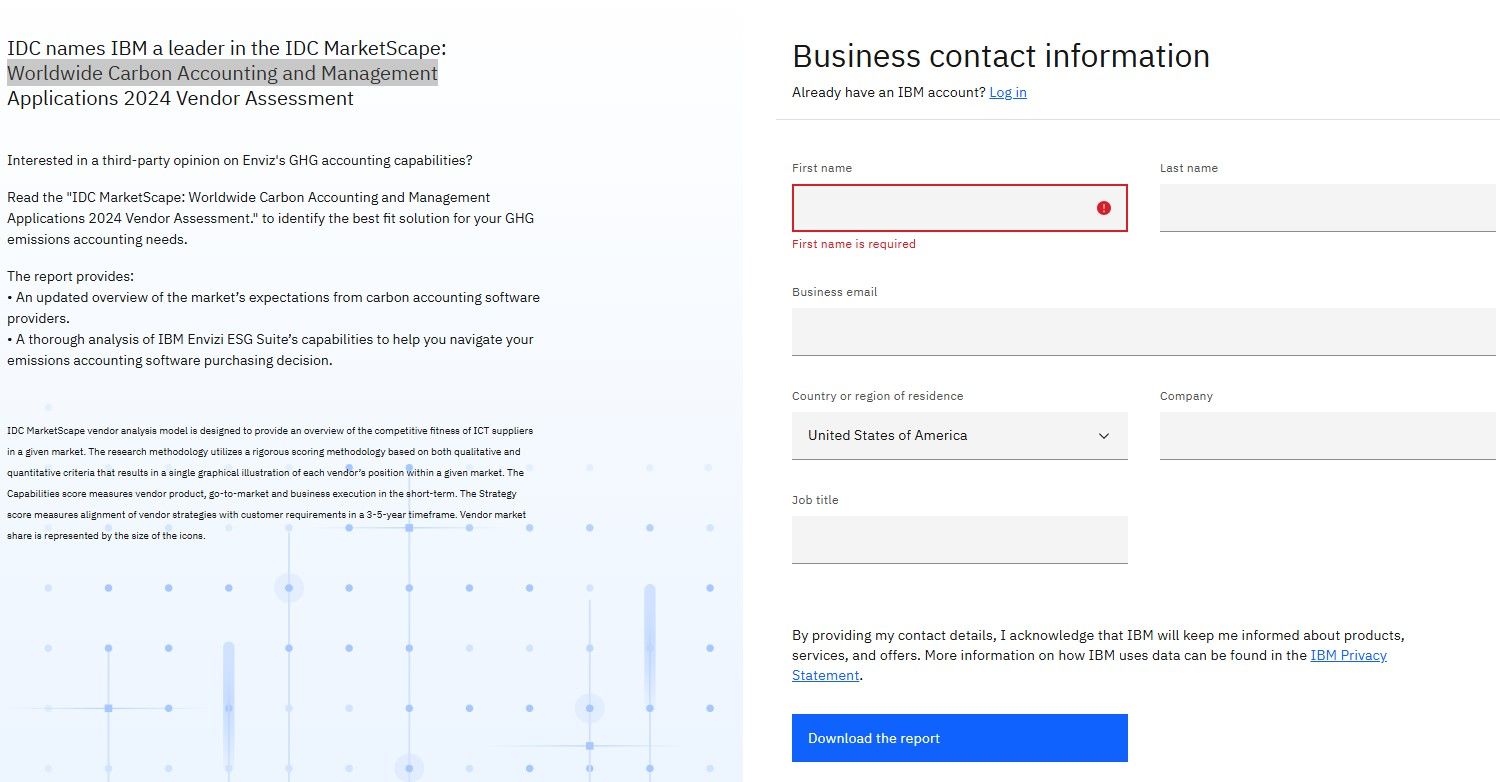Click the "First name is required" error message

[853, 243]
